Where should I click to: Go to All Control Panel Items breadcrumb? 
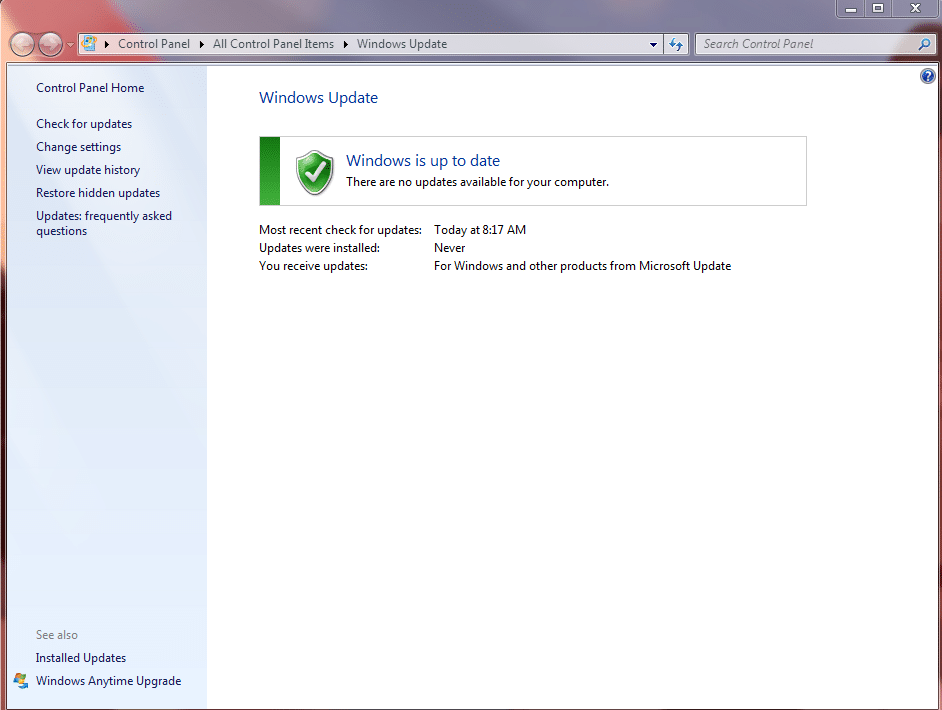(x=273, y=44)
